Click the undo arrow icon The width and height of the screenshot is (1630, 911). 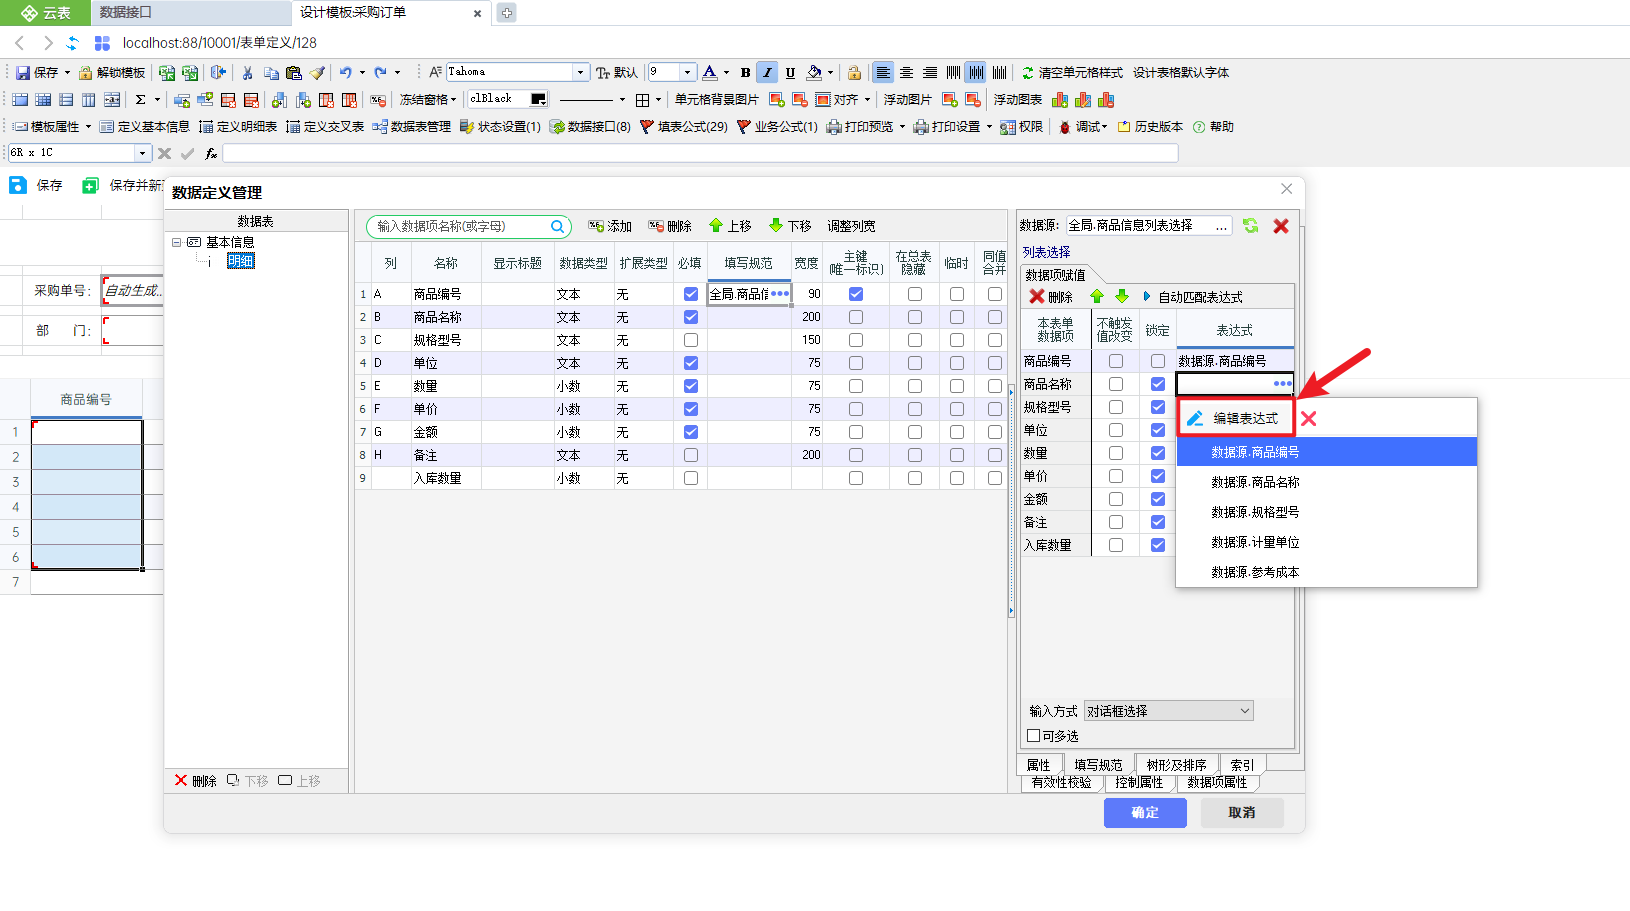tap(345, 73)
